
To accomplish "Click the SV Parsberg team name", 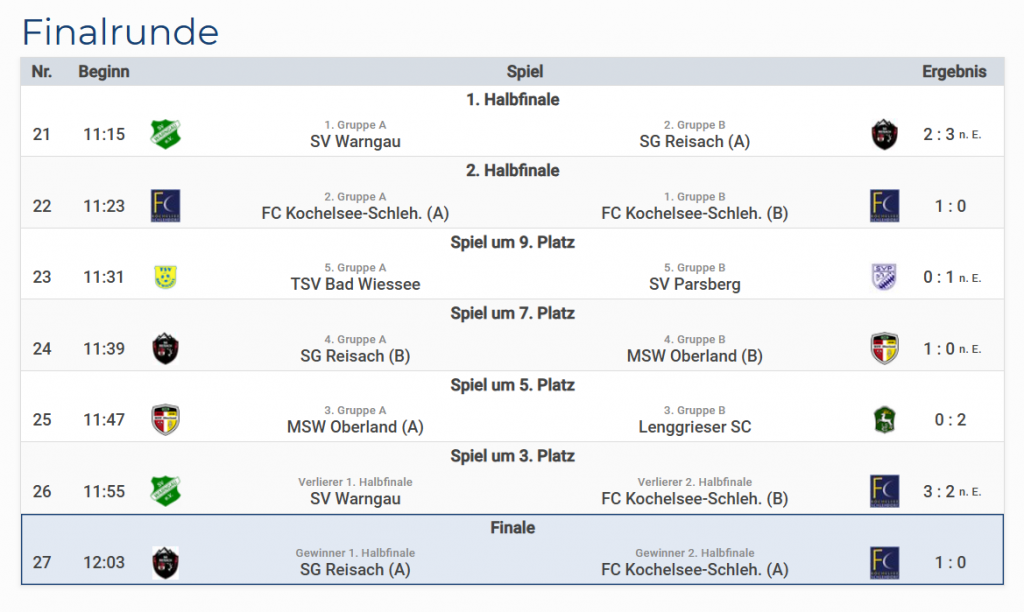I will tap(695, 284).
